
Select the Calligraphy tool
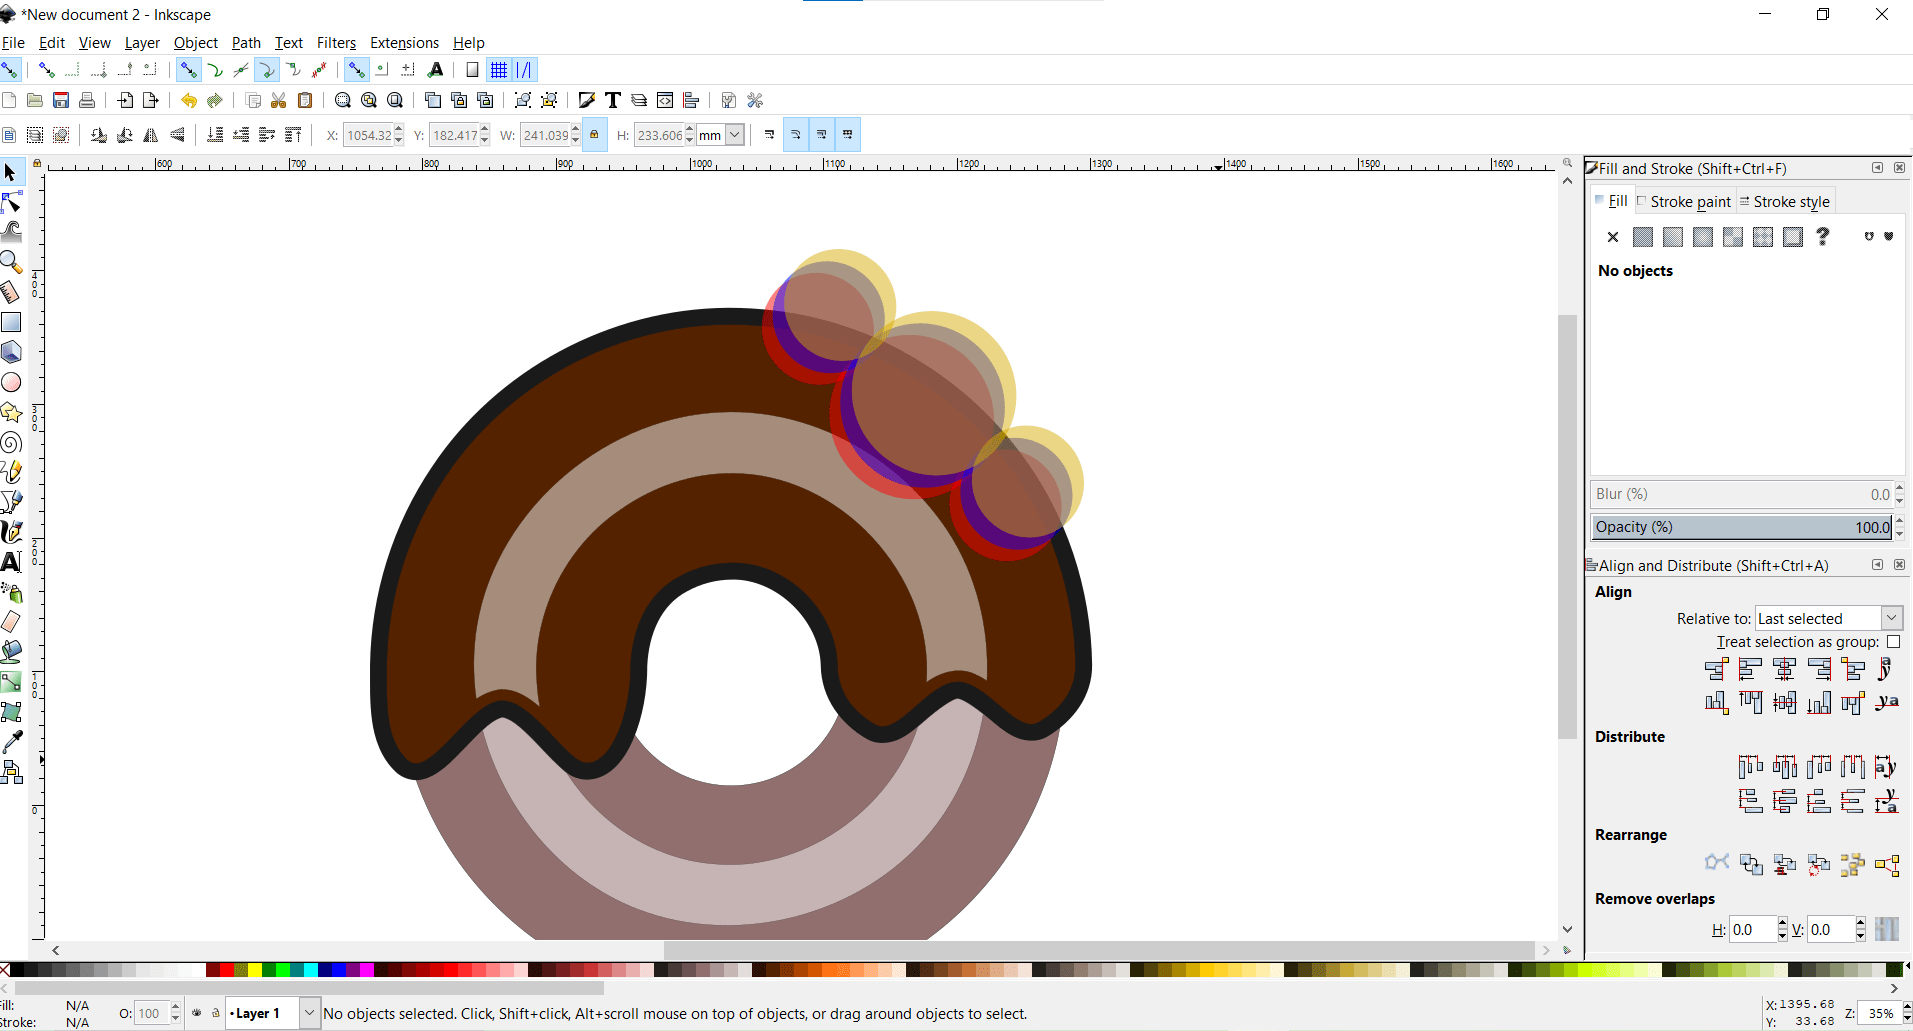click(11, 532)
